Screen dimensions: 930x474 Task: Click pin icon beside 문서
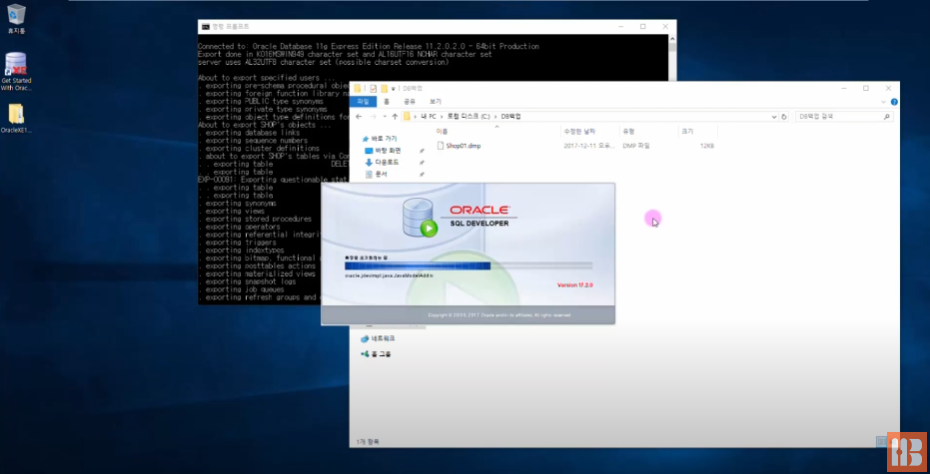point(421,174)
